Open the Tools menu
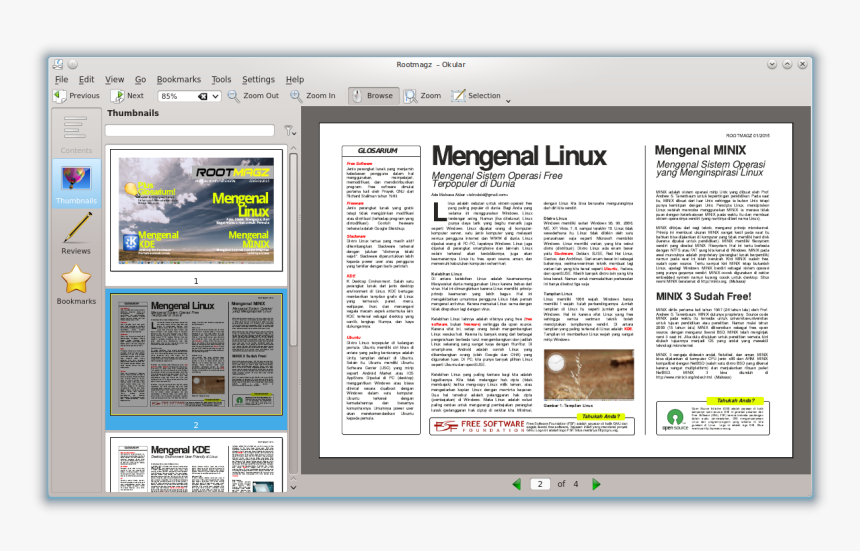Screen dimensions: 860x551 coord(221,79)
